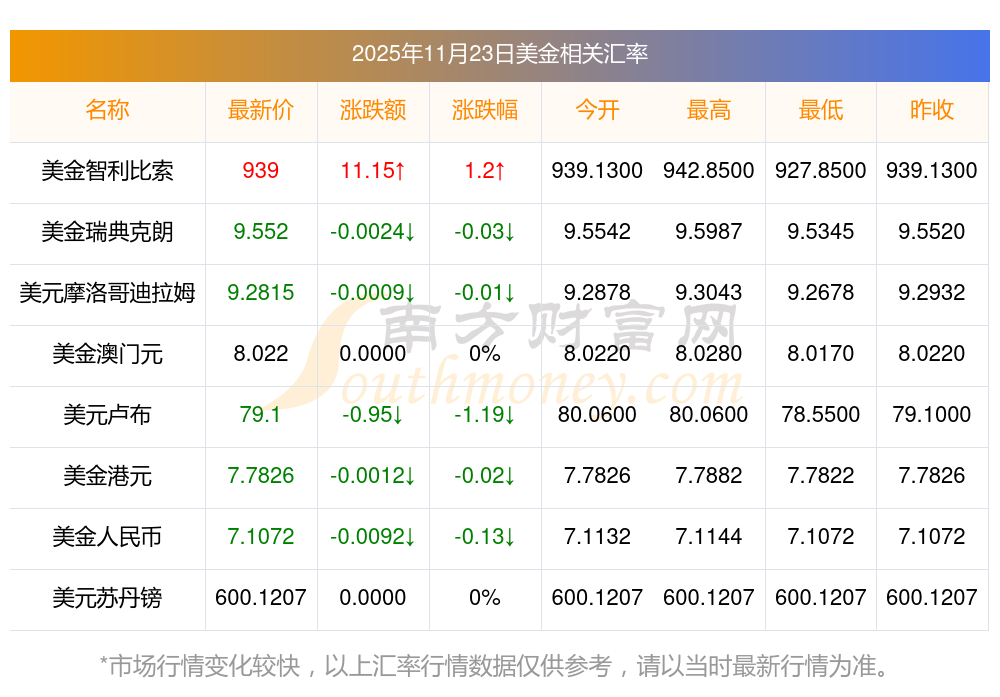The height and width of the screenshot is (697, 1000).
Task: Click the 最高 column header
Action: tap(709, 110)
